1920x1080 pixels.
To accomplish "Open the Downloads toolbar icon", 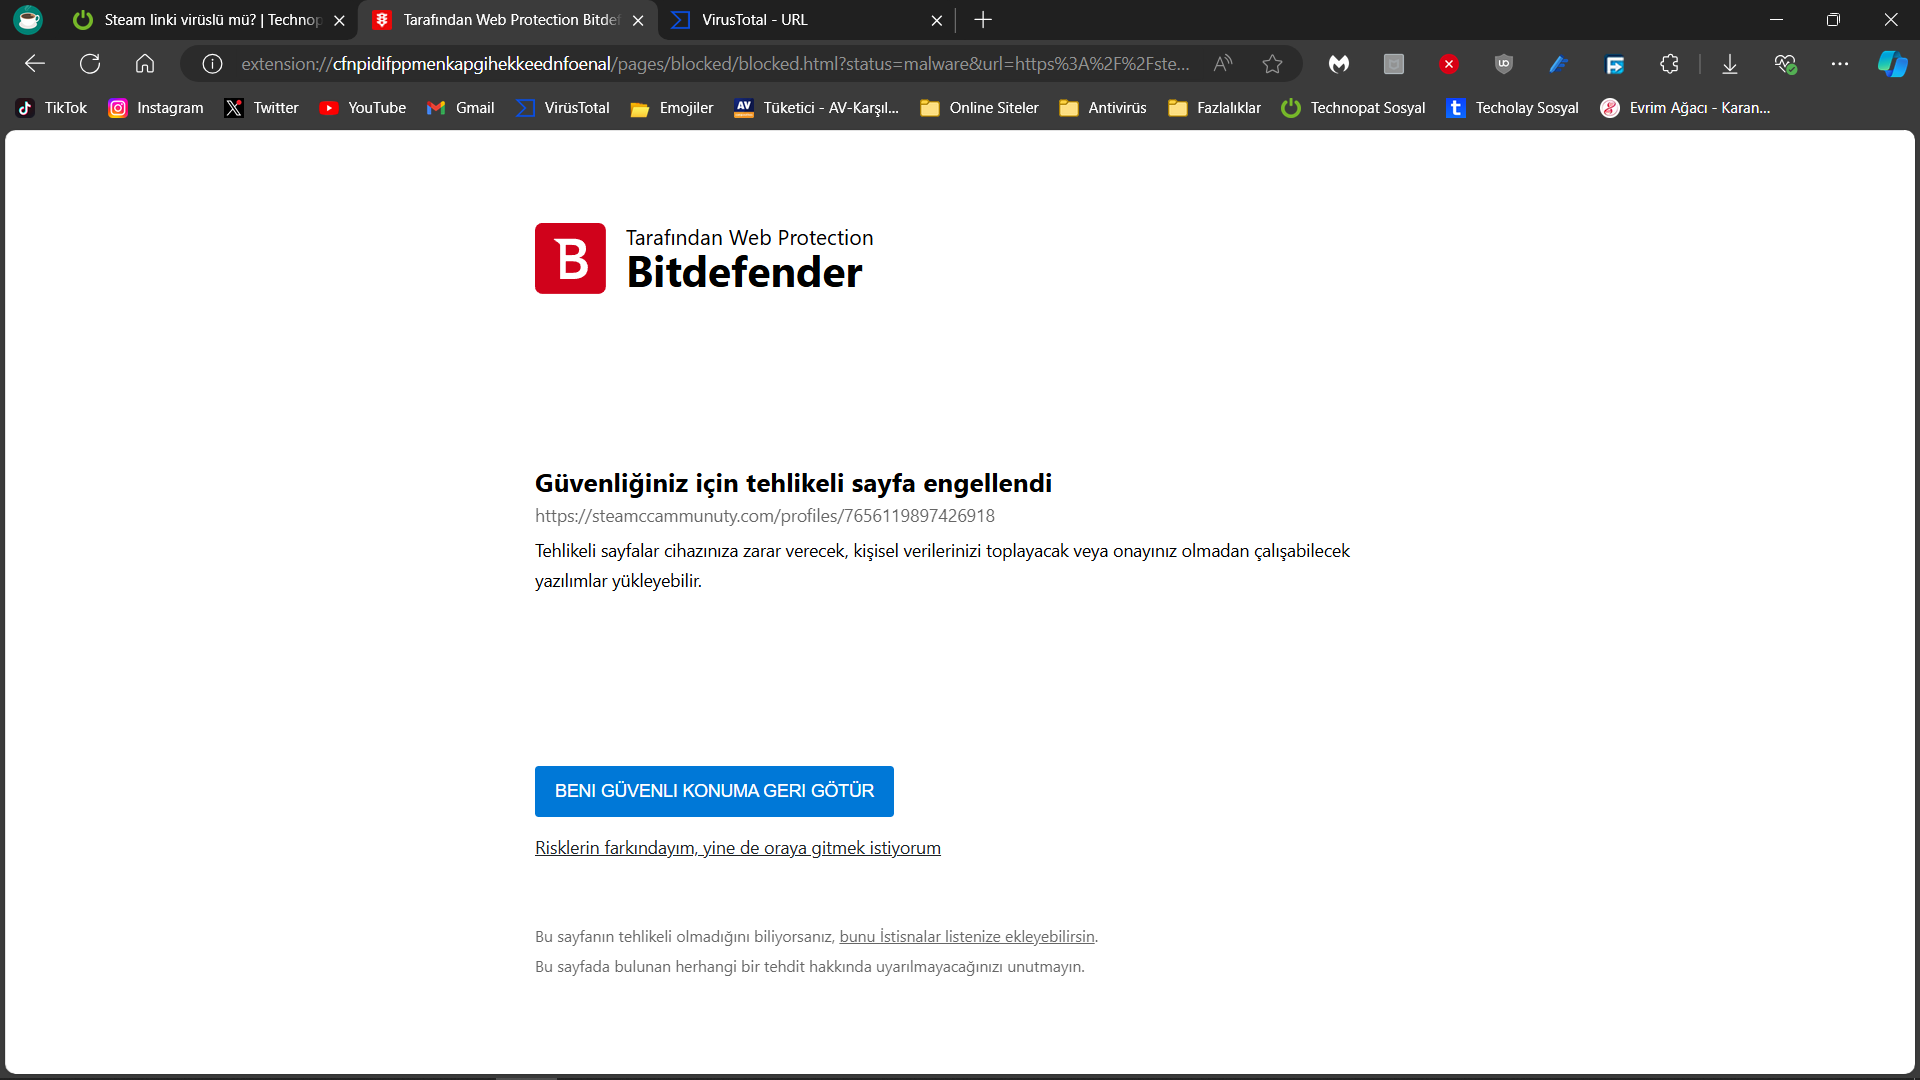I will coord(1729,64).
